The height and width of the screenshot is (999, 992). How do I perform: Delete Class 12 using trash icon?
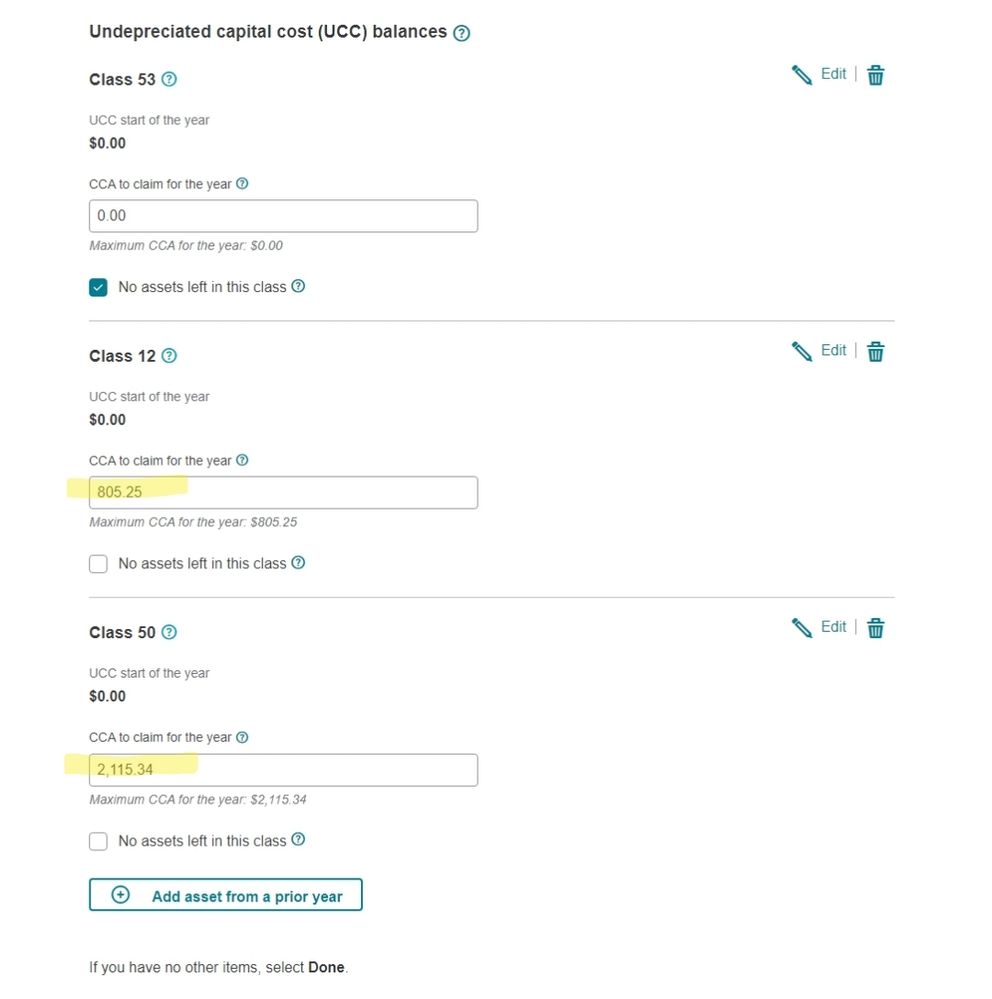(876, 351)
